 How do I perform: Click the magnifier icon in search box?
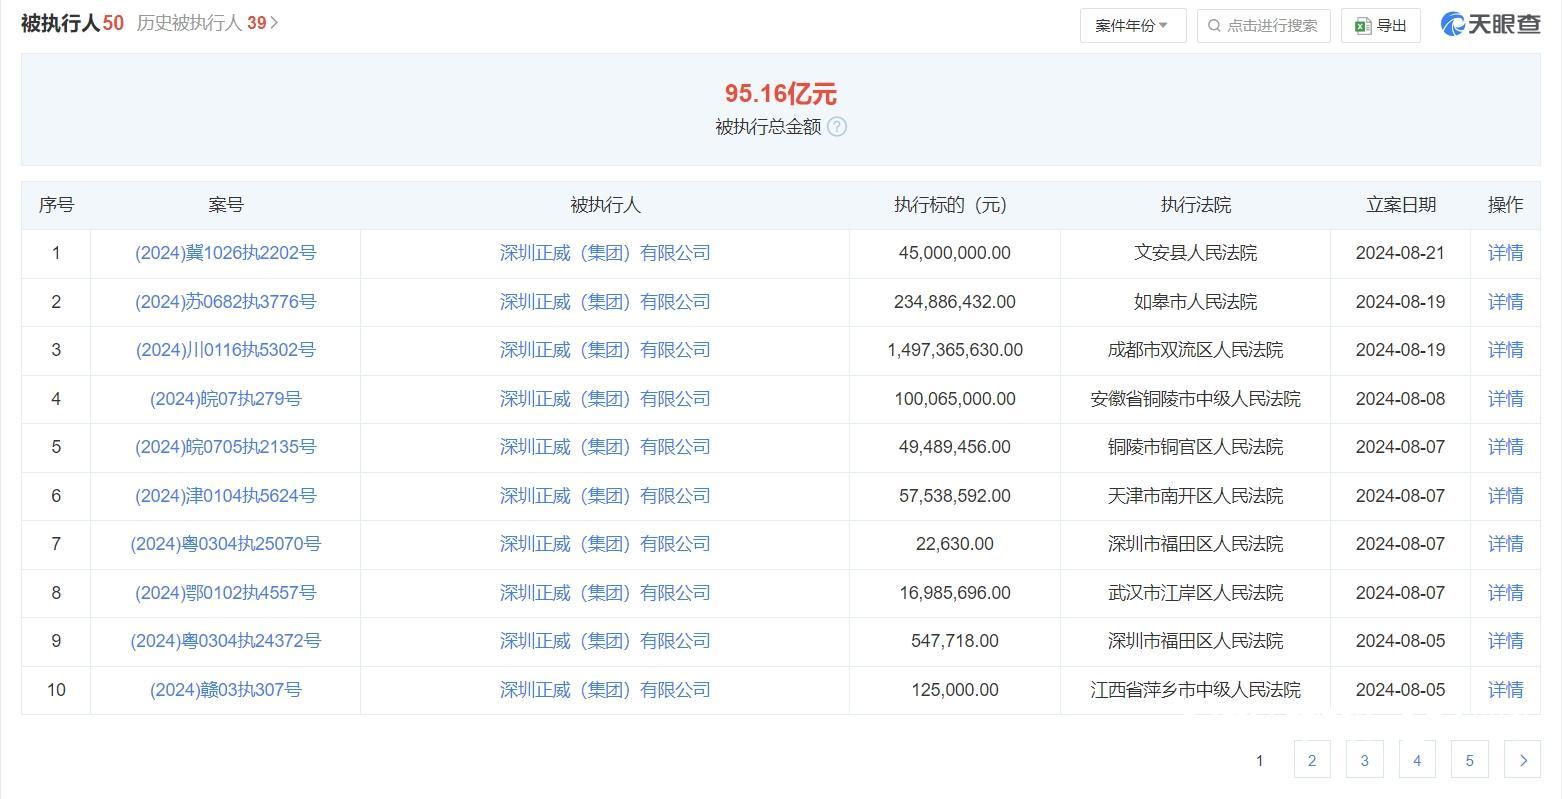pyautogui.click(x=1214, y=26)
